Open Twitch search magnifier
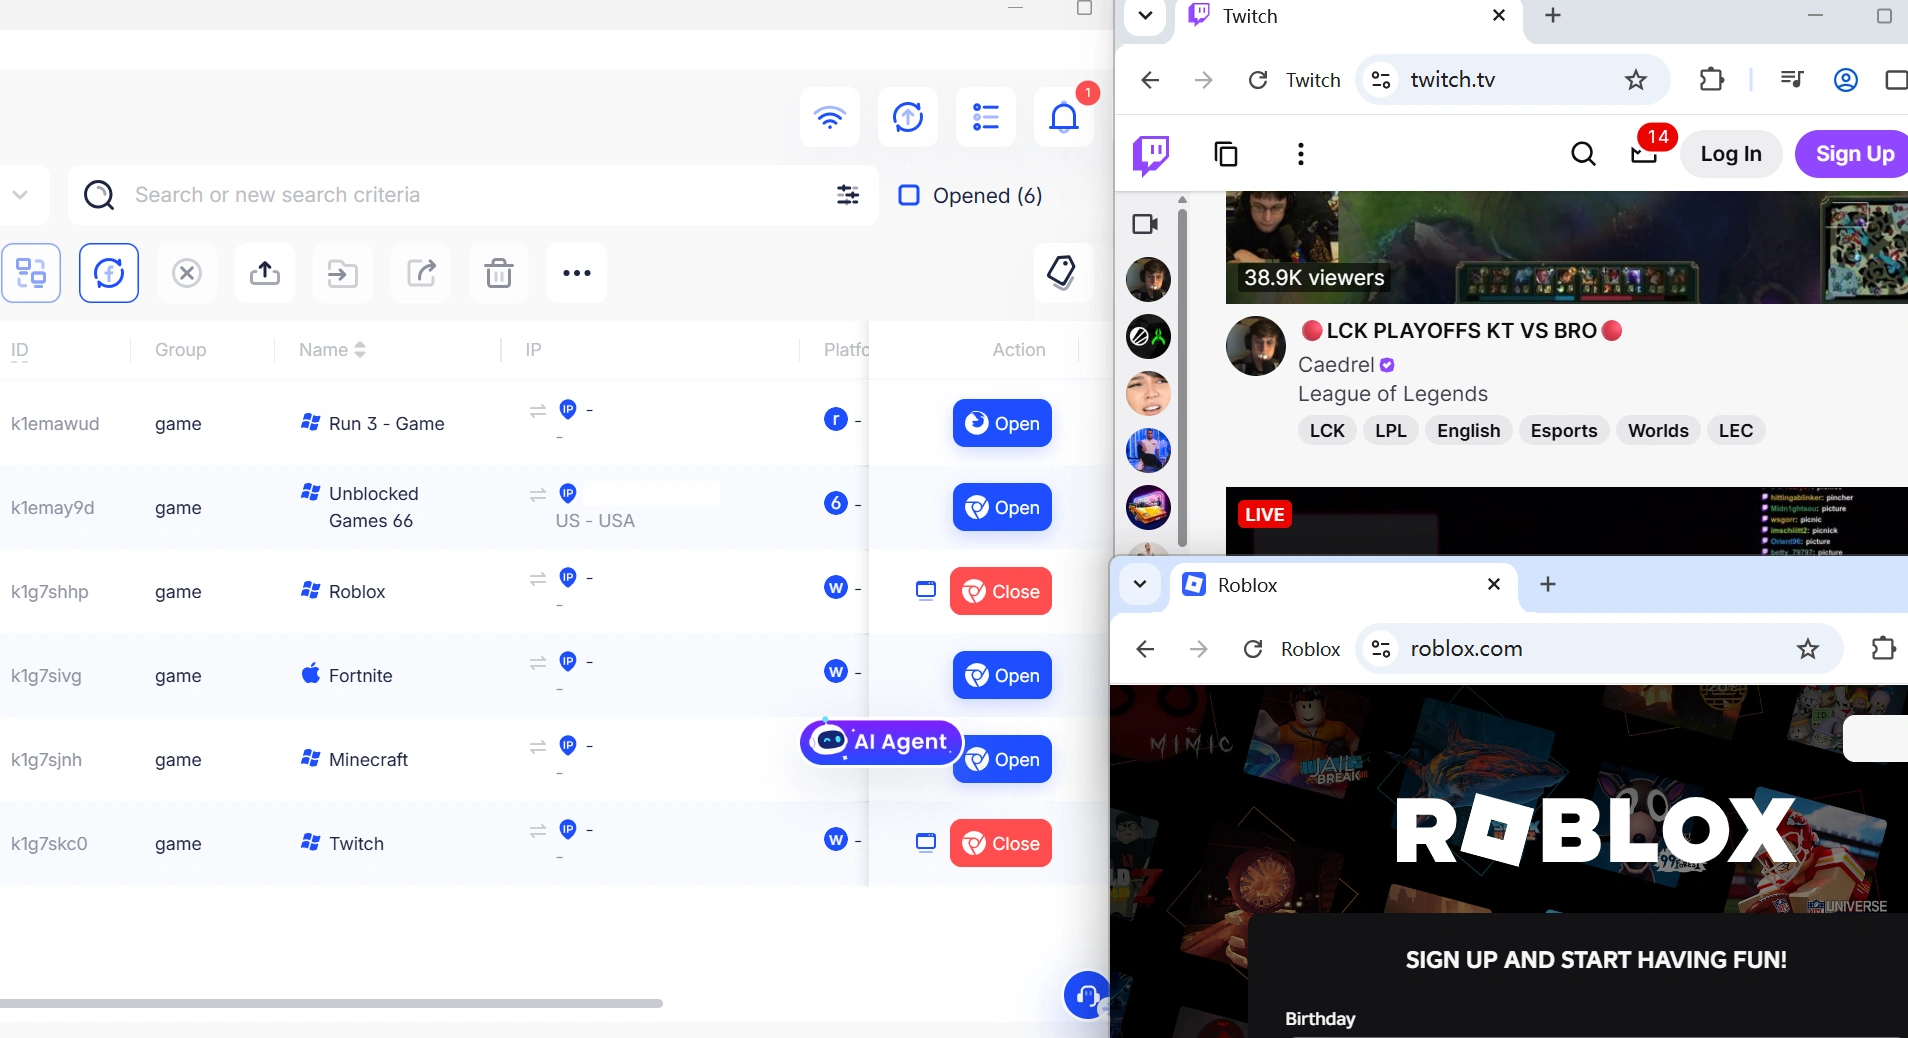Image resolution: width=1908 pixels, height=1038 pixels. tap(1583, 154)
